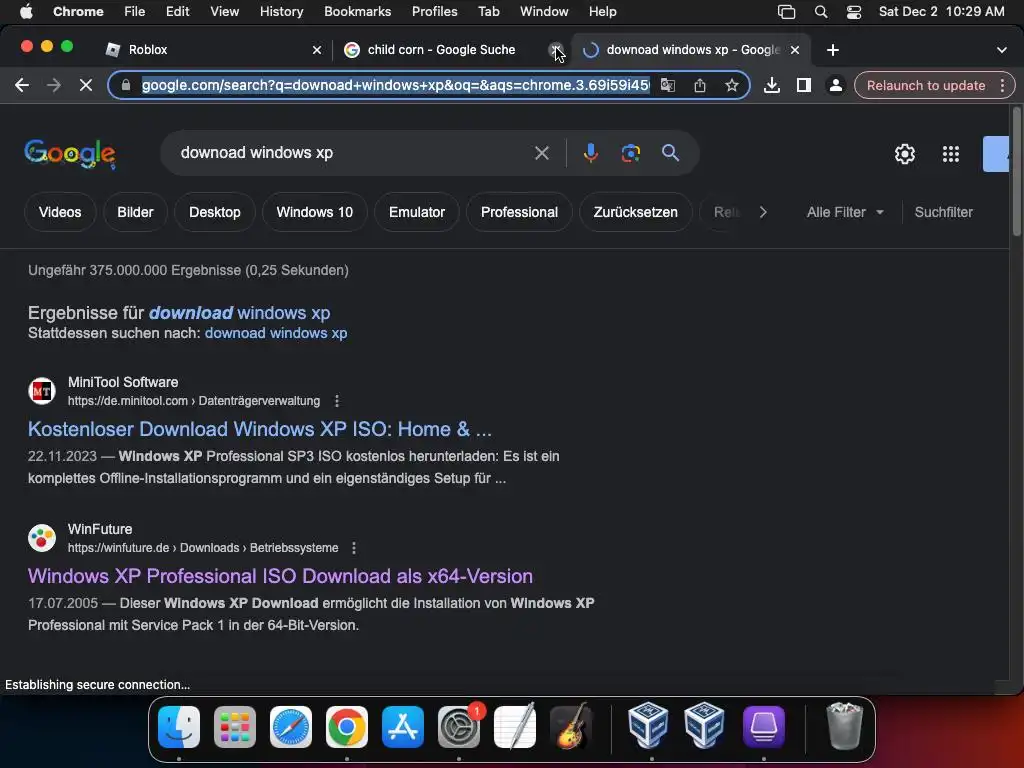This screenshot has width=1024, height=768.
Task: Click the forward navigation arrow
Action: coord(54,86)
